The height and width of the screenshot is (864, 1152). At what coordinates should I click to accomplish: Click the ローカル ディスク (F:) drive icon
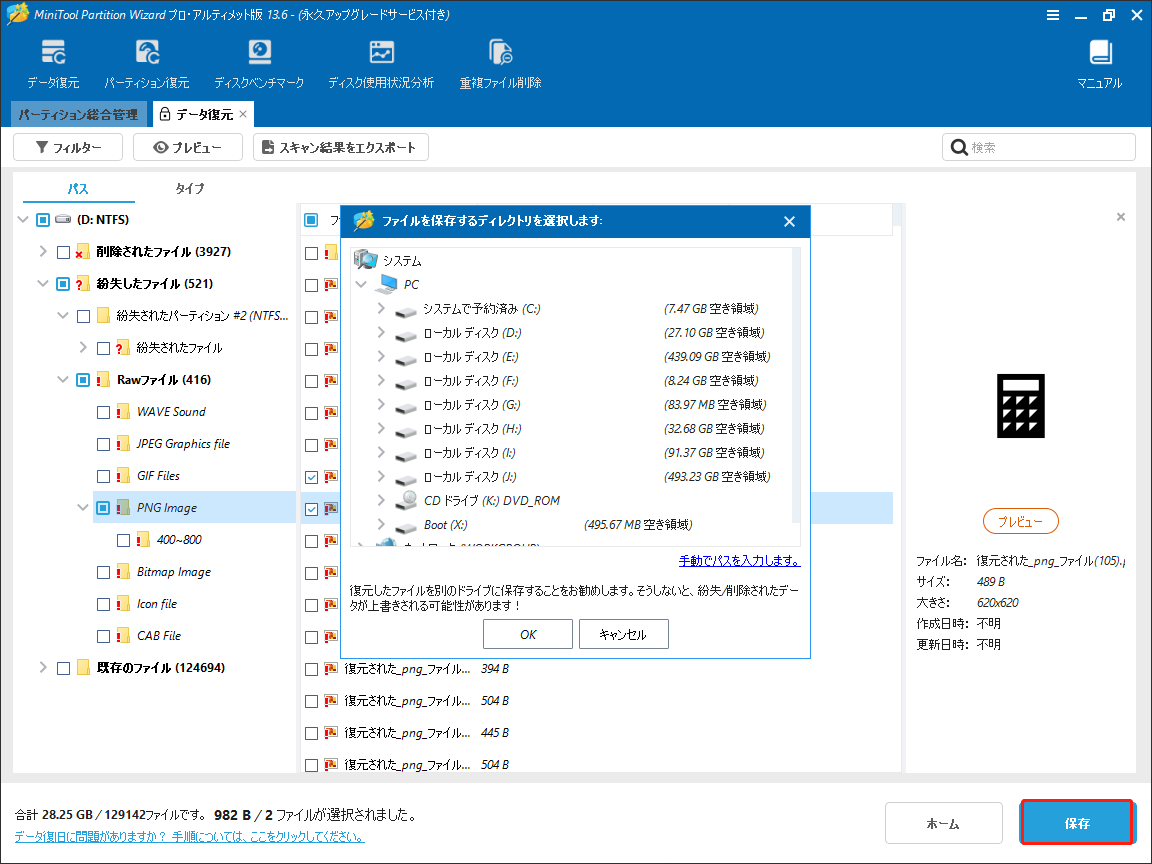tap(406, 383)
